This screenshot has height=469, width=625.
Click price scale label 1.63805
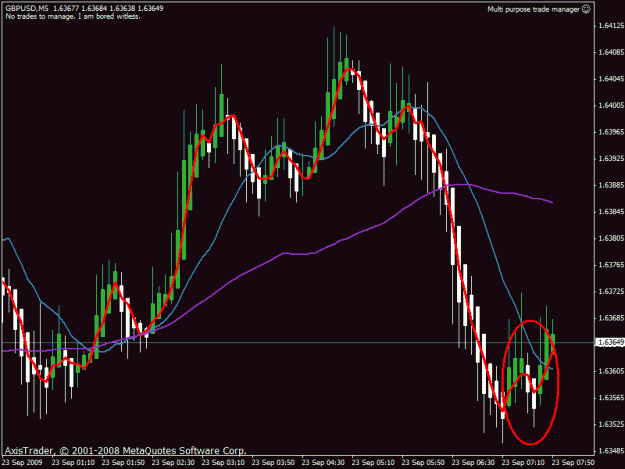pos(611,238)
